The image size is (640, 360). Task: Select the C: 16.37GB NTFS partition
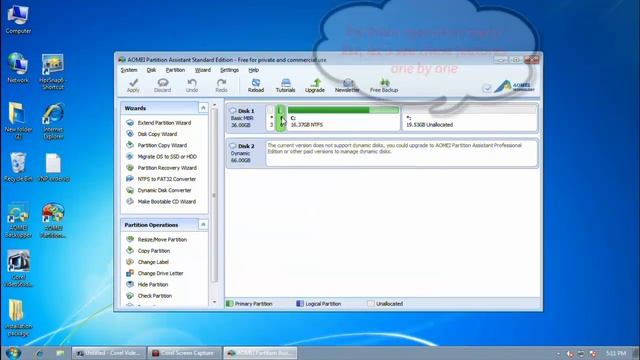coord(343,118)
